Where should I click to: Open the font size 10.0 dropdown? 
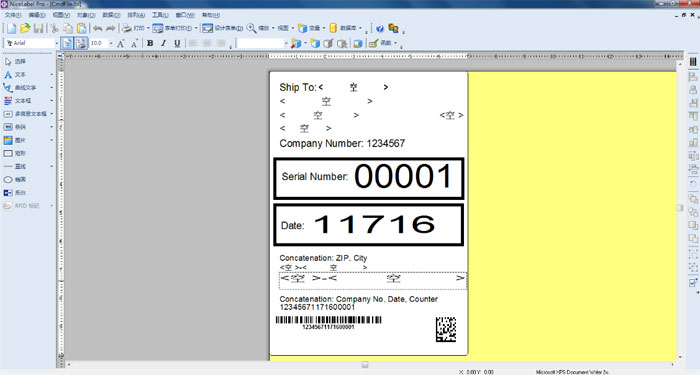[111, 43]
